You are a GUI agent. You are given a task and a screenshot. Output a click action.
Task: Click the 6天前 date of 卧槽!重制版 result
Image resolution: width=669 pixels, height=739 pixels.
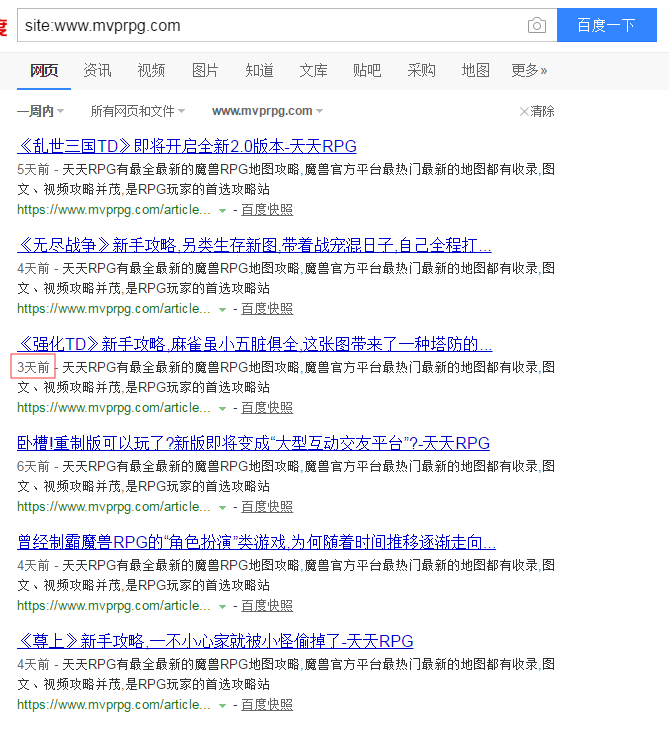point(33,466)
